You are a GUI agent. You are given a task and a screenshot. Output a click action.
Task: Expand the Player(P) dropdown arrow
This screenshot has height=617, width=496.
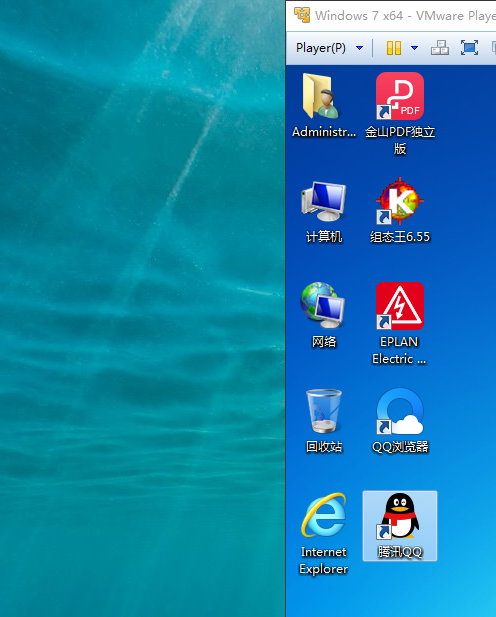359,48
